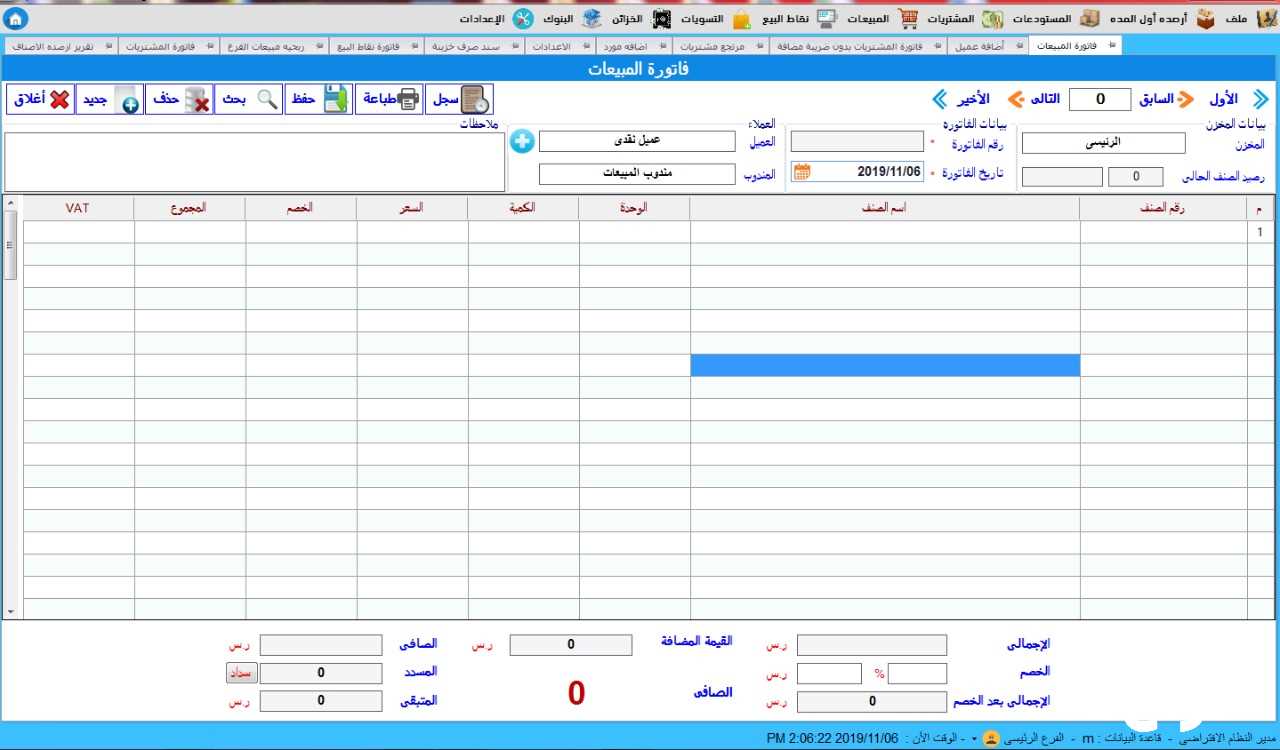Click the الخصم column header

point(301,208)
